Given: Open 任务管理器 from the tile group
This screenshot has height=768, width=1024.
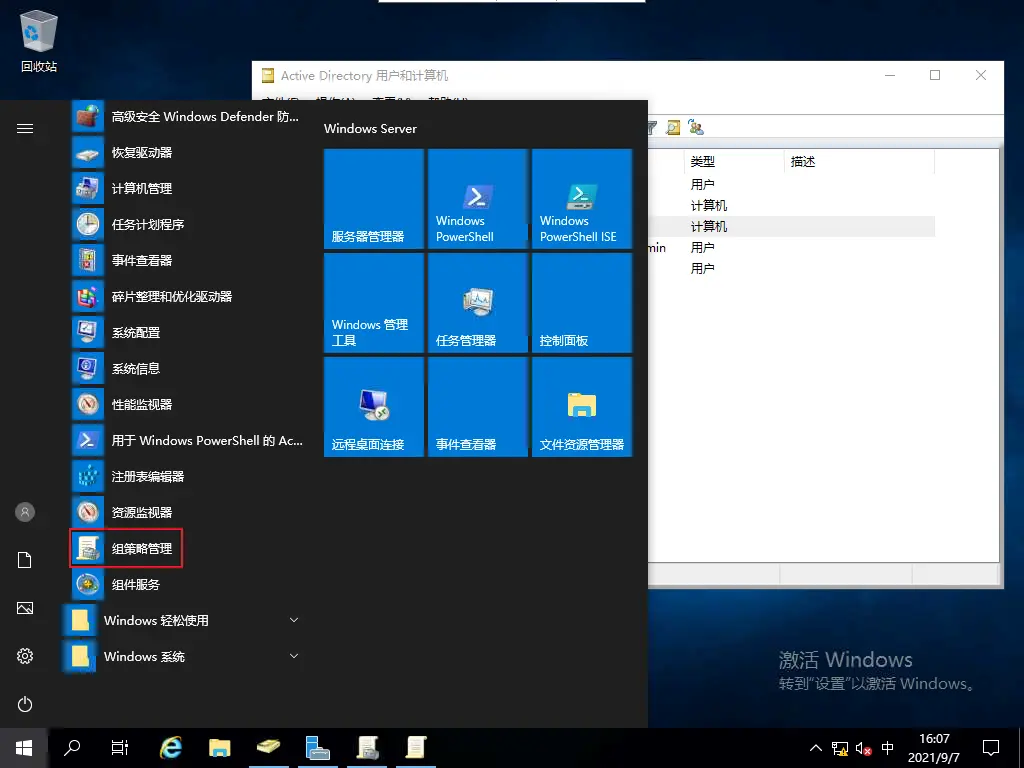Looking at the screenshot, I should point(477,302).
